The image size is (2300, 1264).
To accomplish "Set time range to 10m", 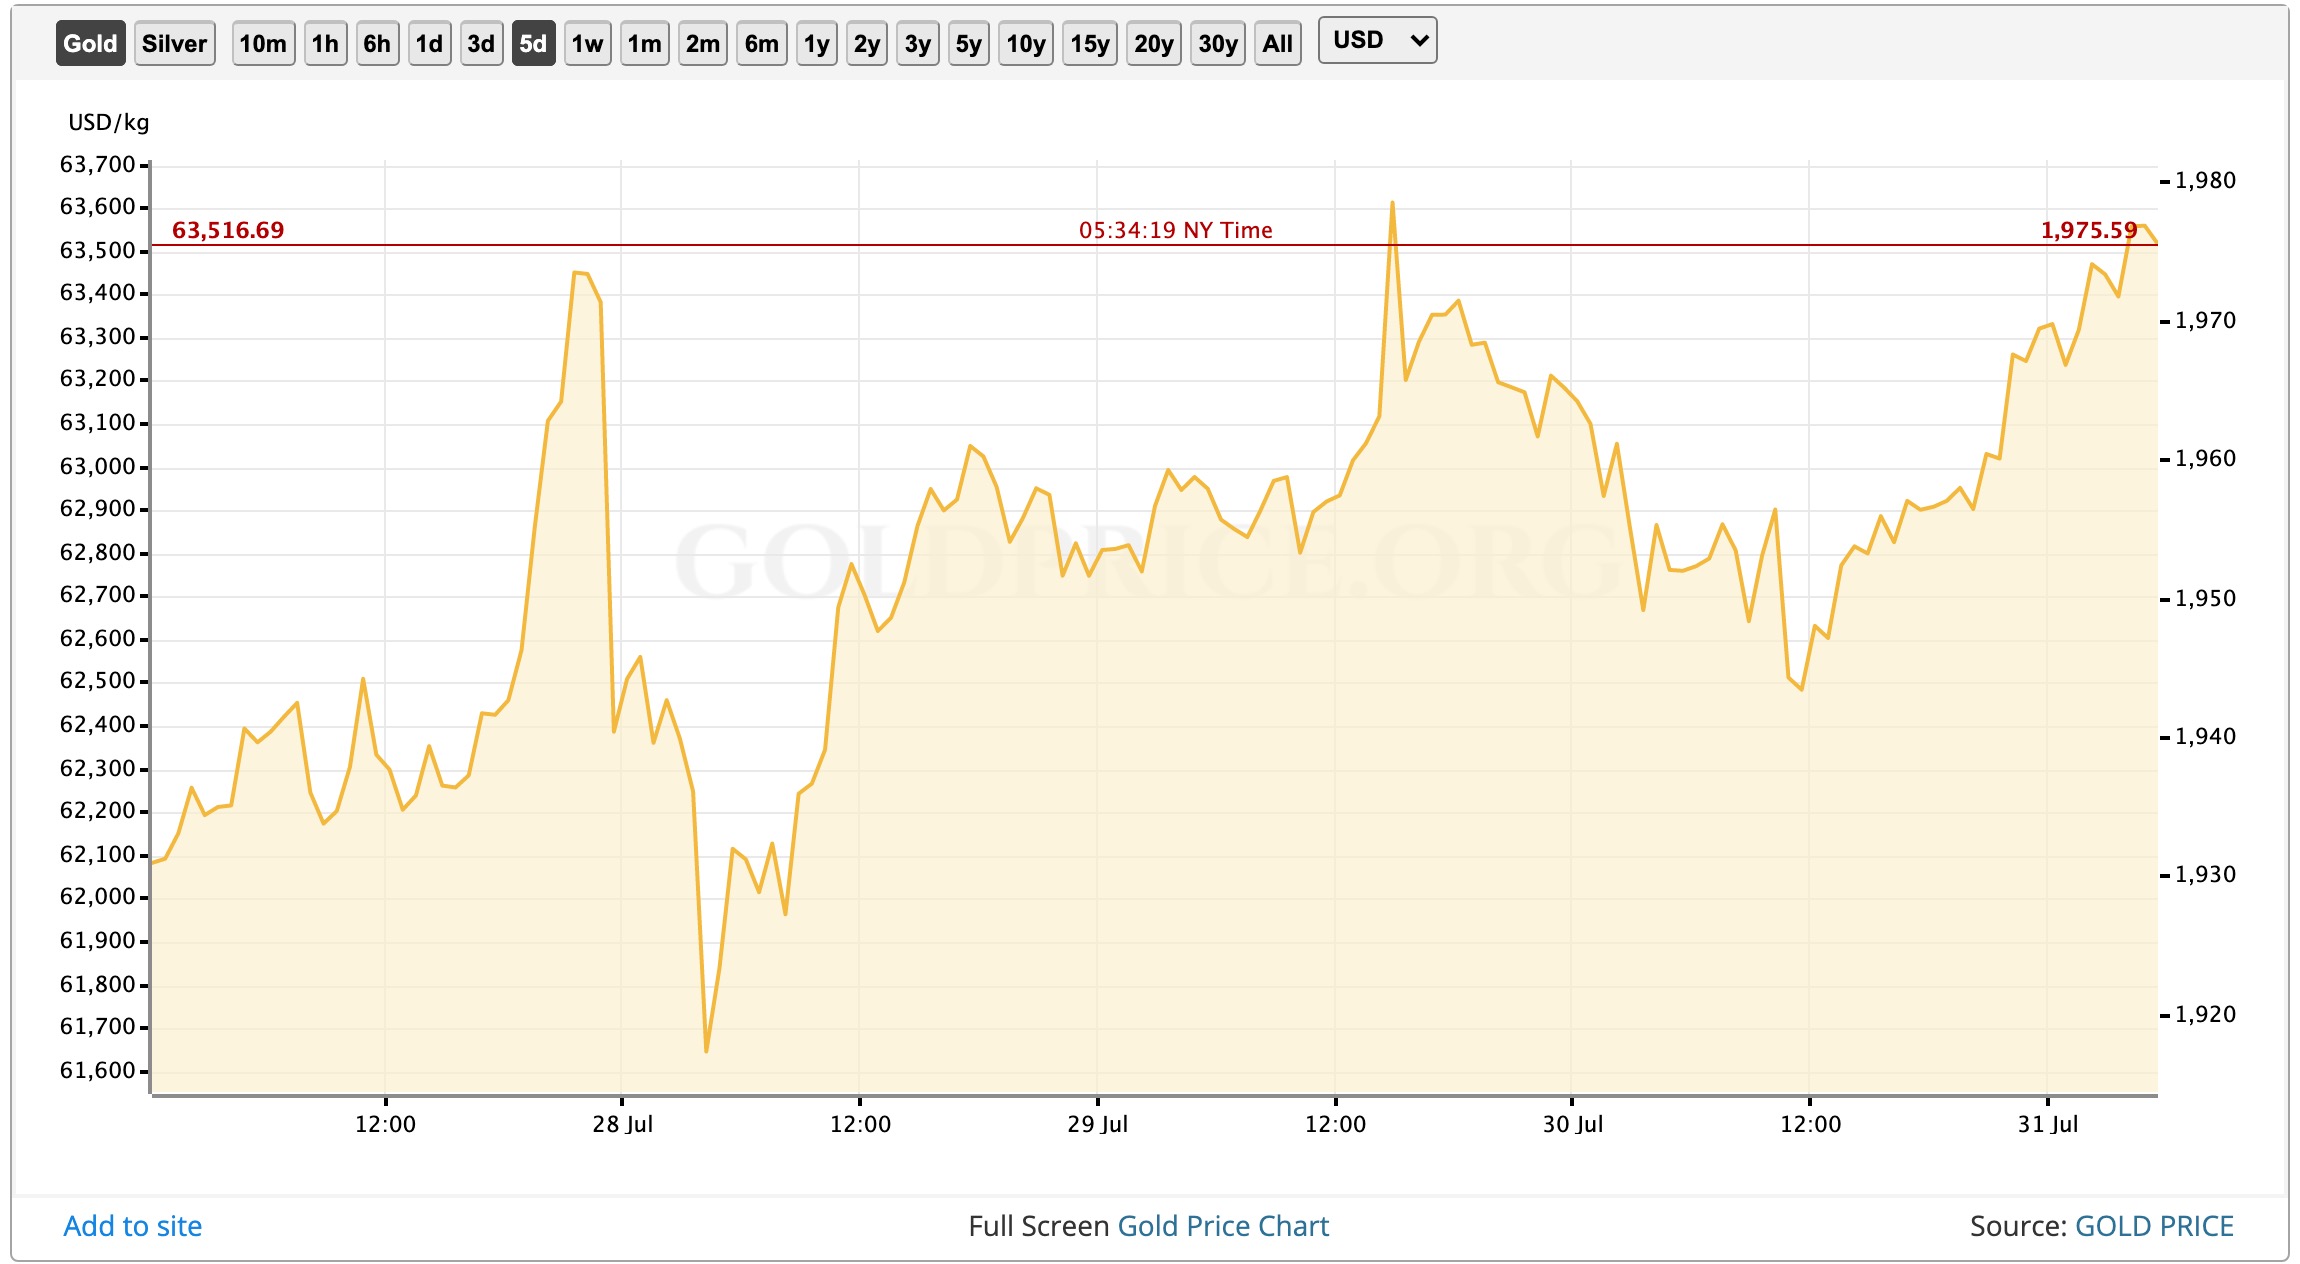I will [263, 44].
